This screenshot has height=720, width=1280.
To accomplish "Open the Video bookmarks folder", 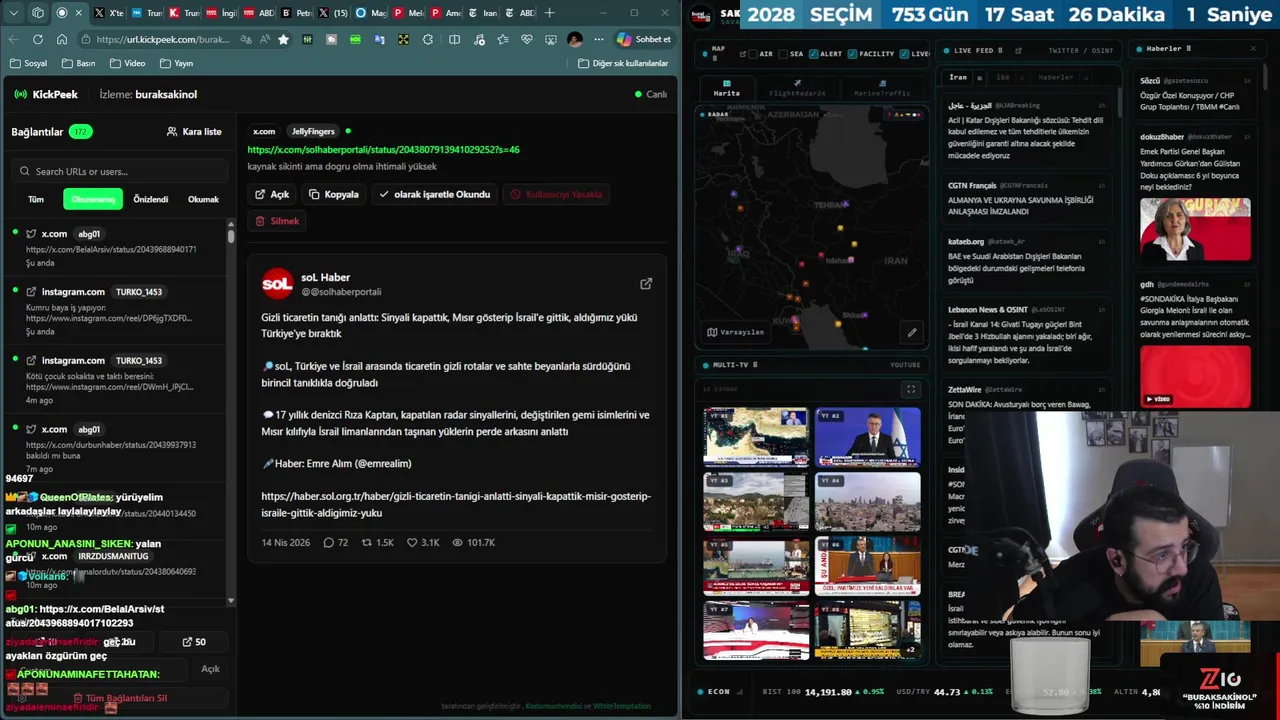I will click(x=127, y=63).
